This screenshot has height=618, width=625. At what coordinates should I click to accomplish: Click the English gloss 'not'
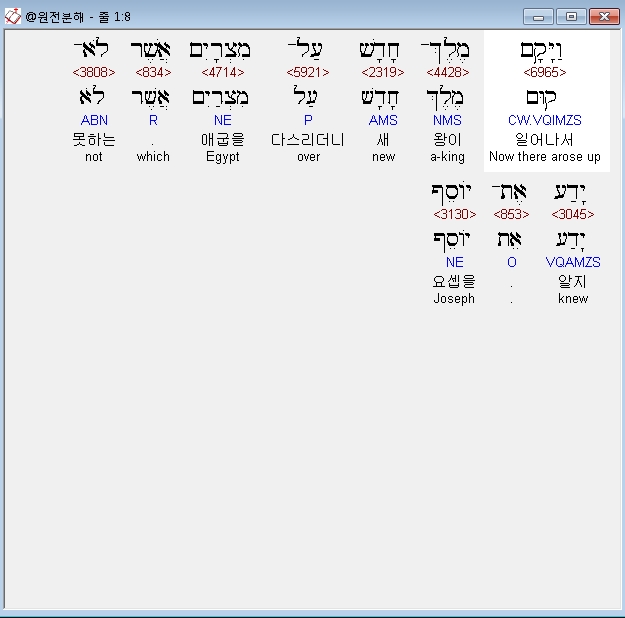[94, 157]
